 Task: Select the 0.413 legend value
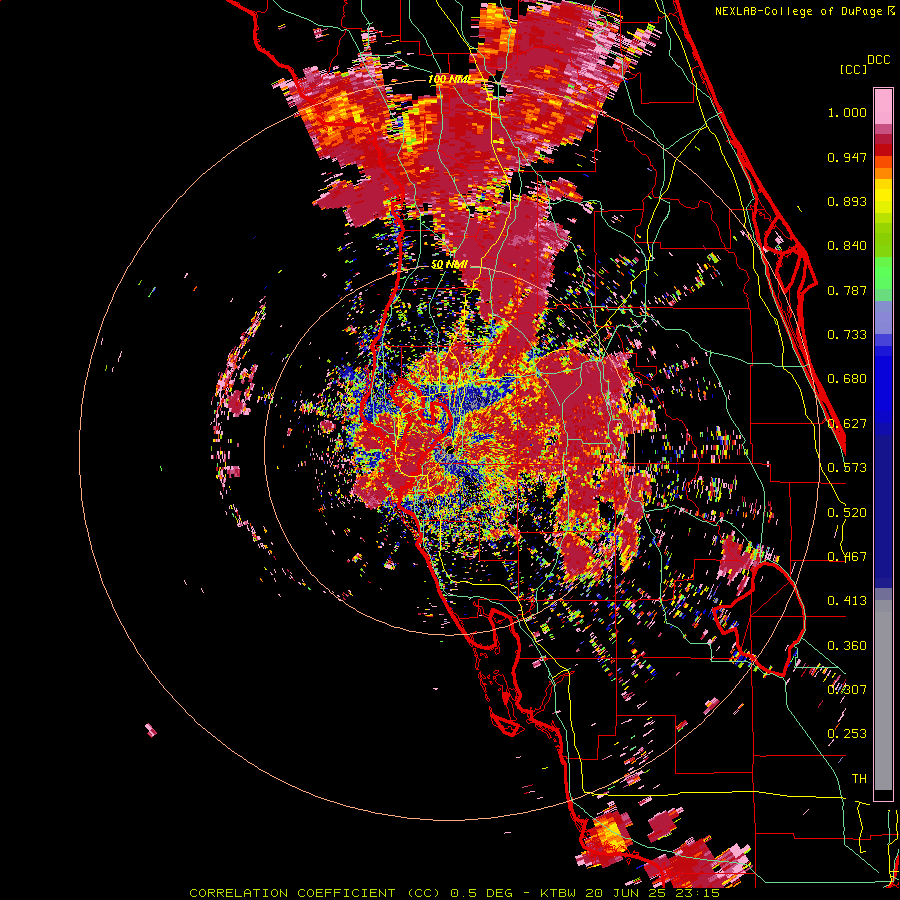click(x=847, y=601)
